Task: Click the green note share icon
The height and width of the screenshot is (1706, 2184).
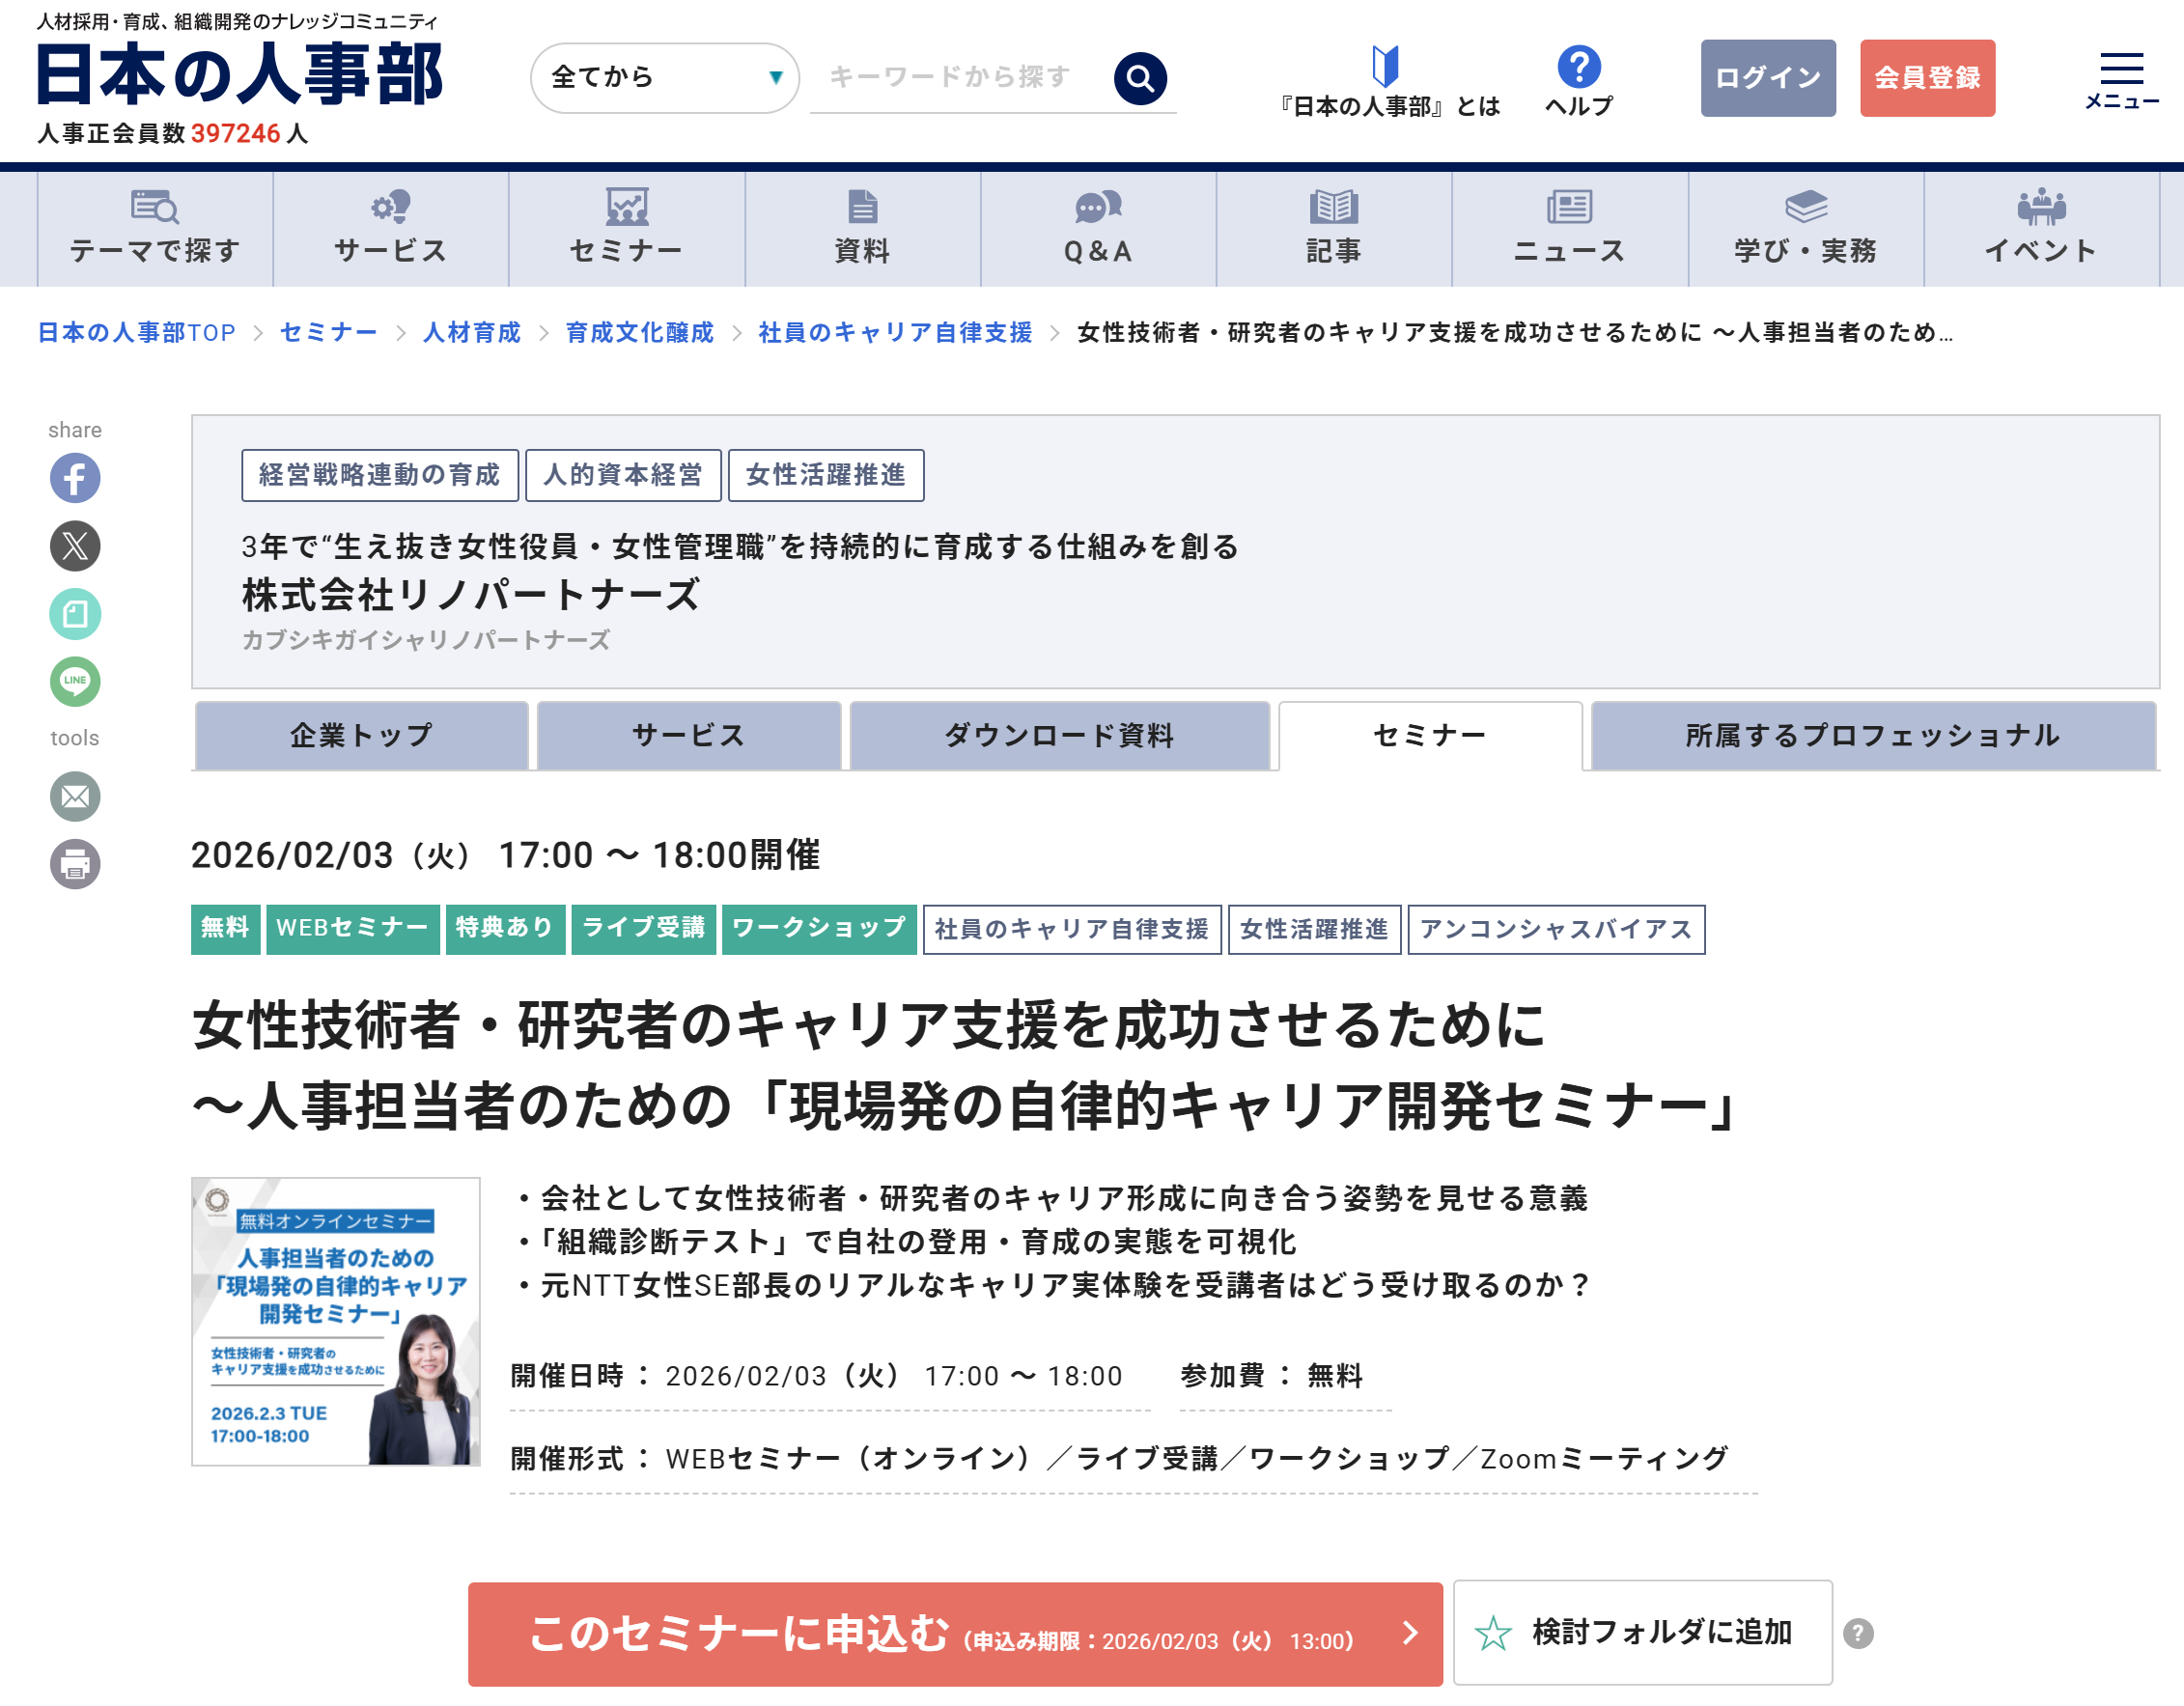Action: coord(75,614)
